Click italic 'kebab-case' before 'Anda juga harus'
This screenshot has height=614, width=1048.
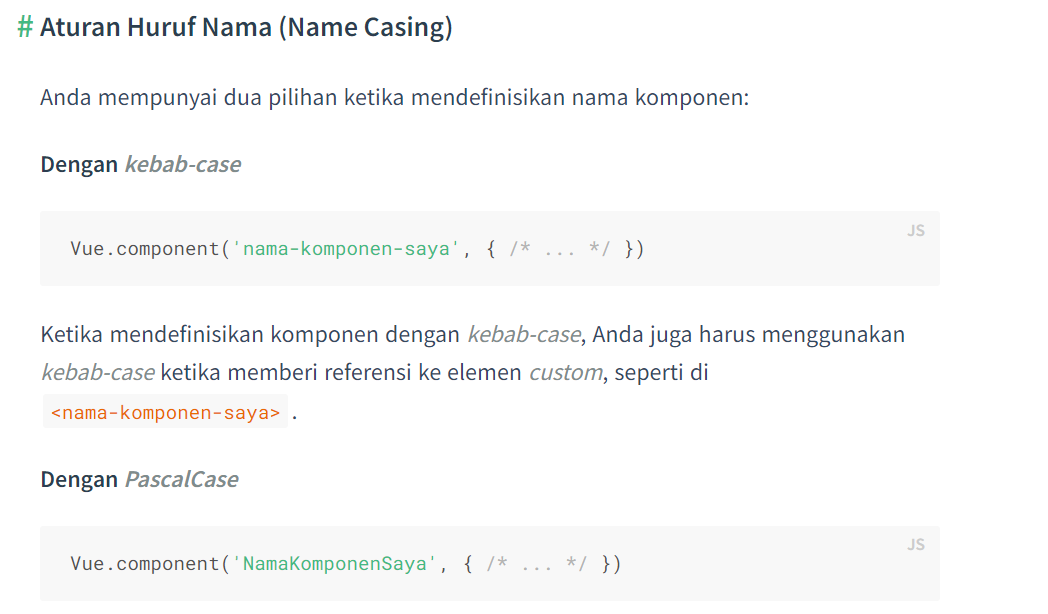(x=523, y=334)
